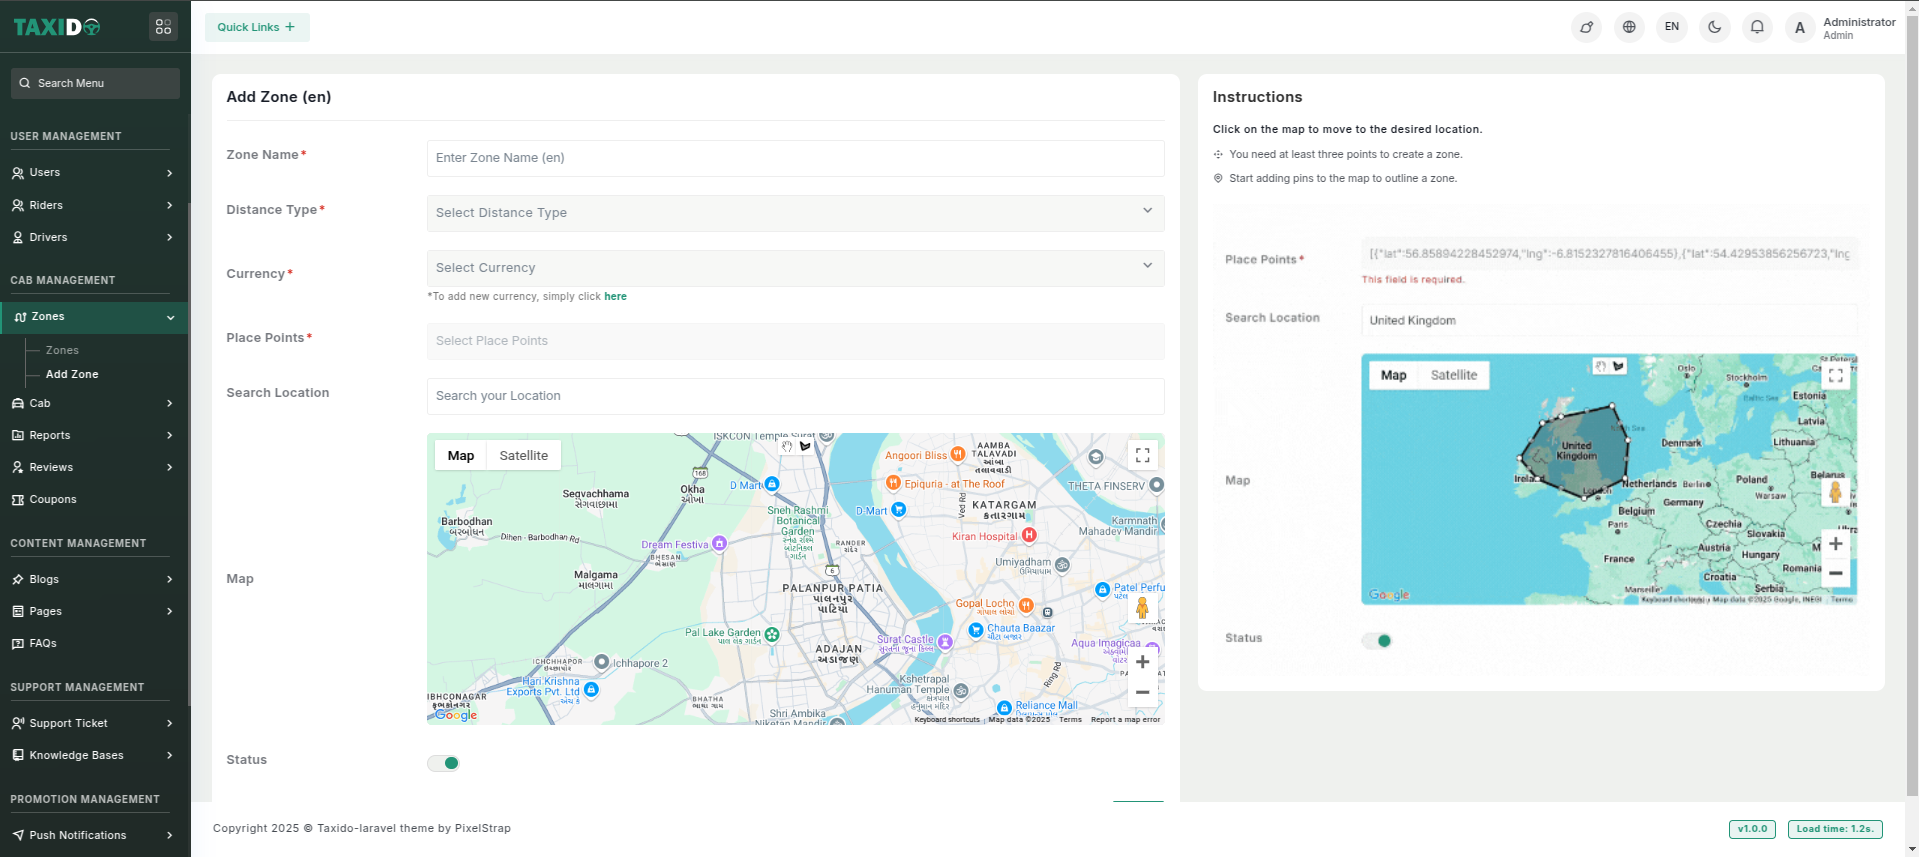This screenshot has width=1919, height=857.
Task: Open the Select Distance Type dropdown
Action: pyautogui.click(x=795, y=213)
